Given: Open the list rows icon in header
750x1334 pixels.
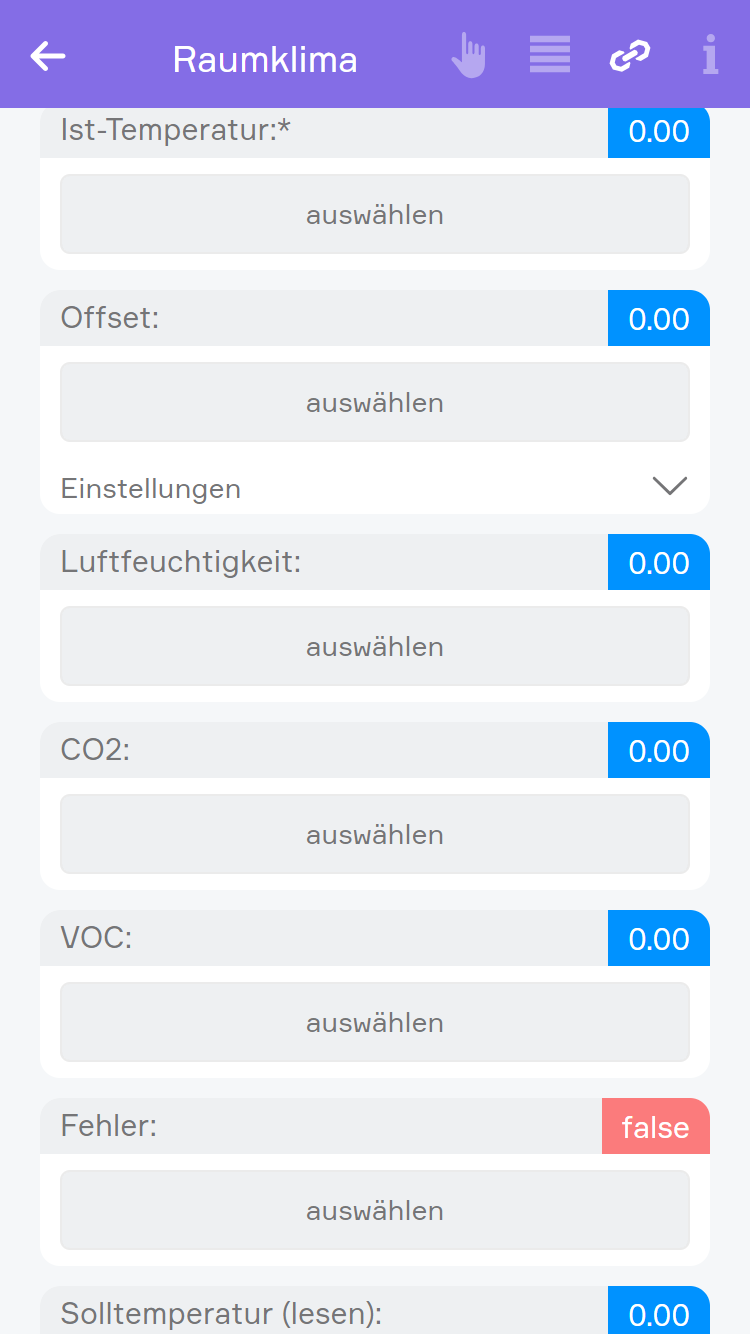Looking at the screenshot, I should (x=550, y=55).
